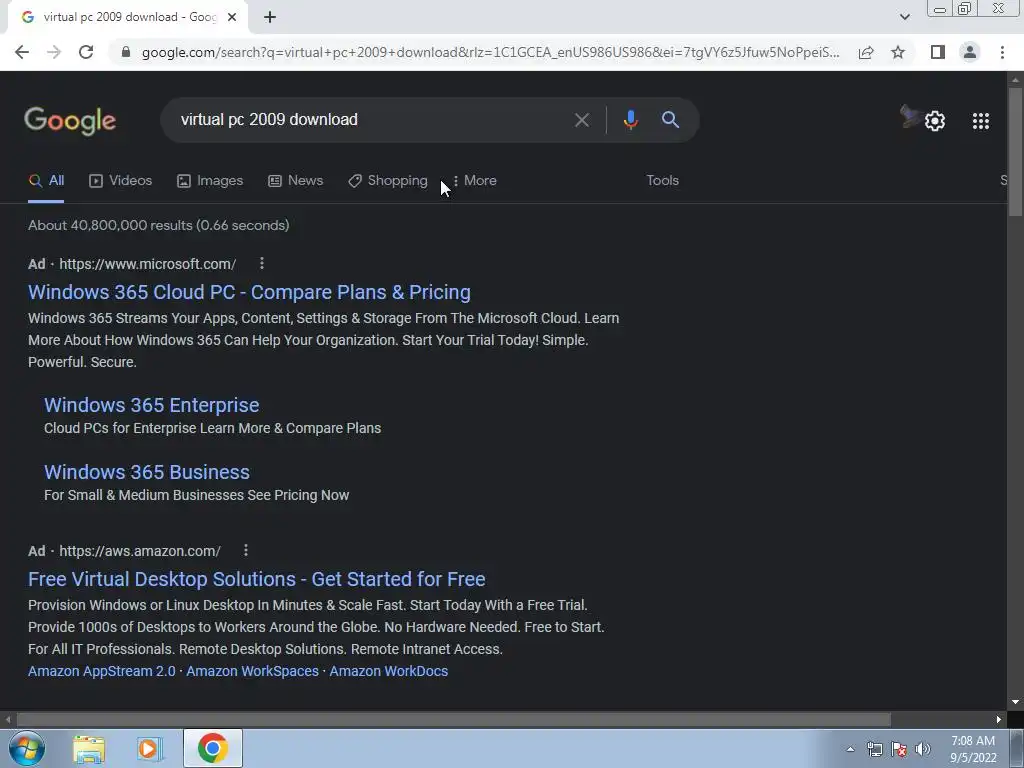Open the Google apps grid
This screenshot has height=768, width=1024.
[x=980, y=121]
